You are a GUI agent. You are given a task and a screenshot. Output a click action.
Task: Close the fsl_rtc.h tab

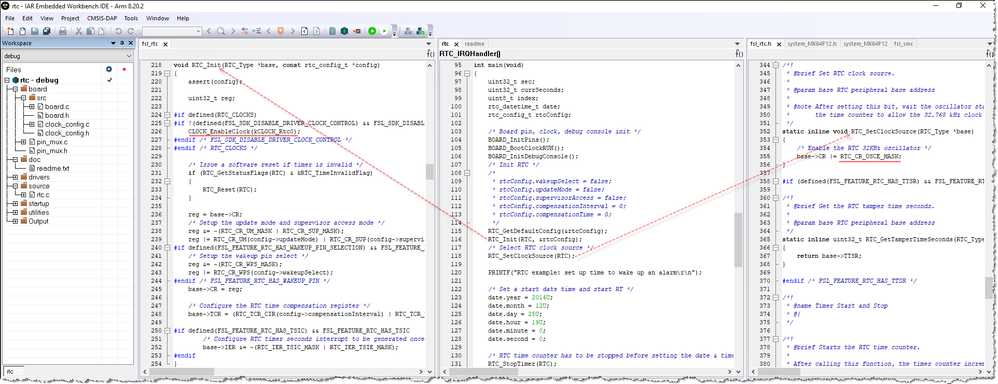(x=778, y=44)
